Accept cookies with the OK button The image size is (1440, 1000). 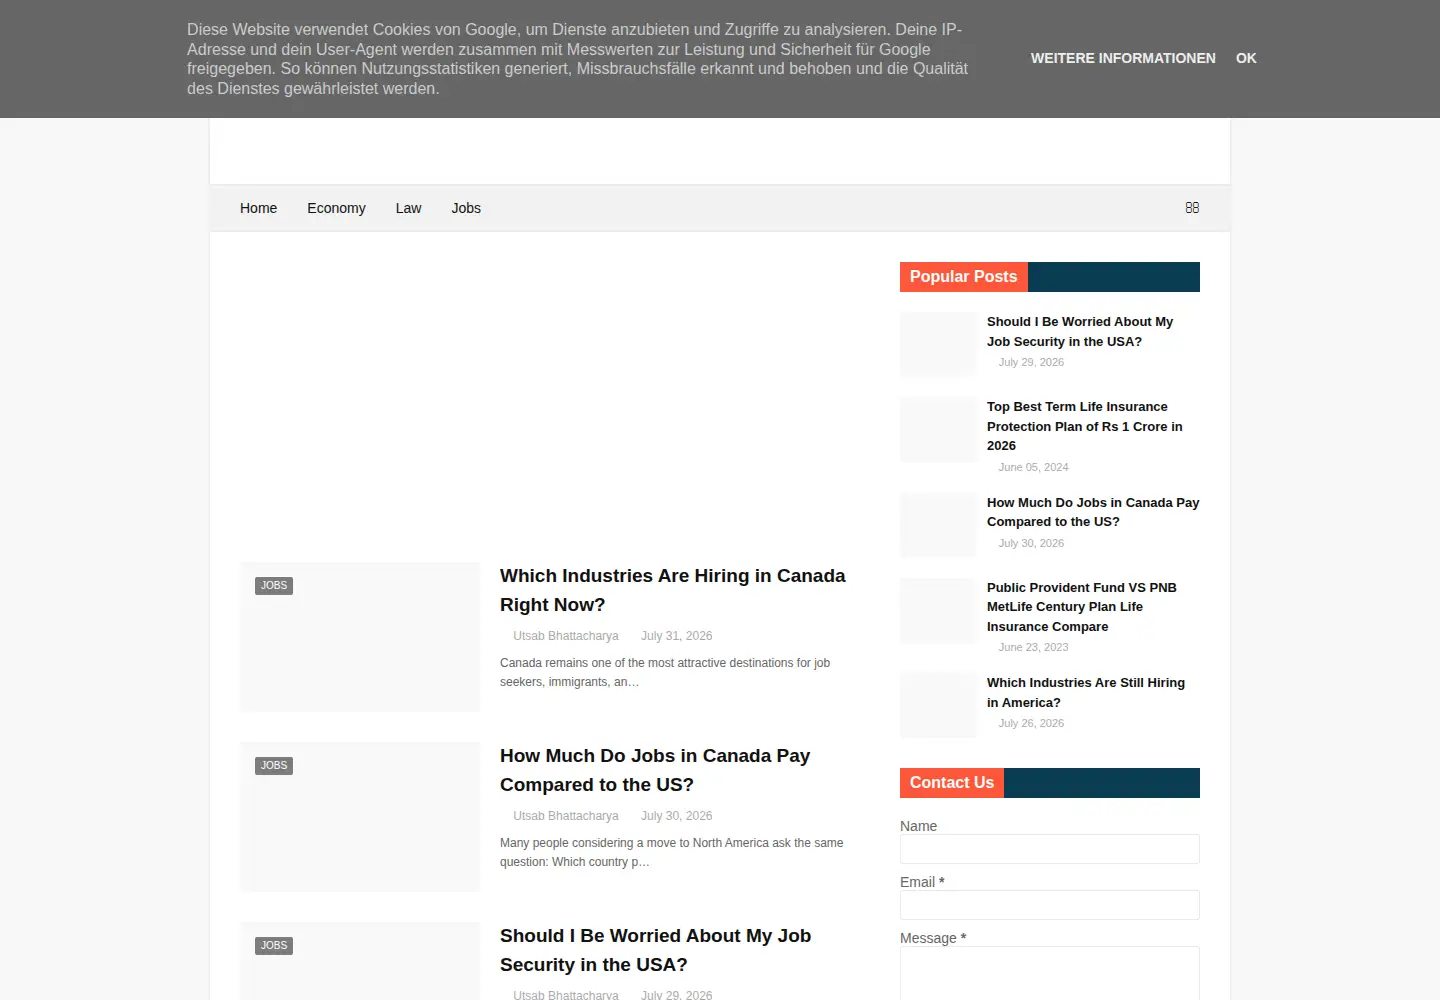click(1246, 58)
